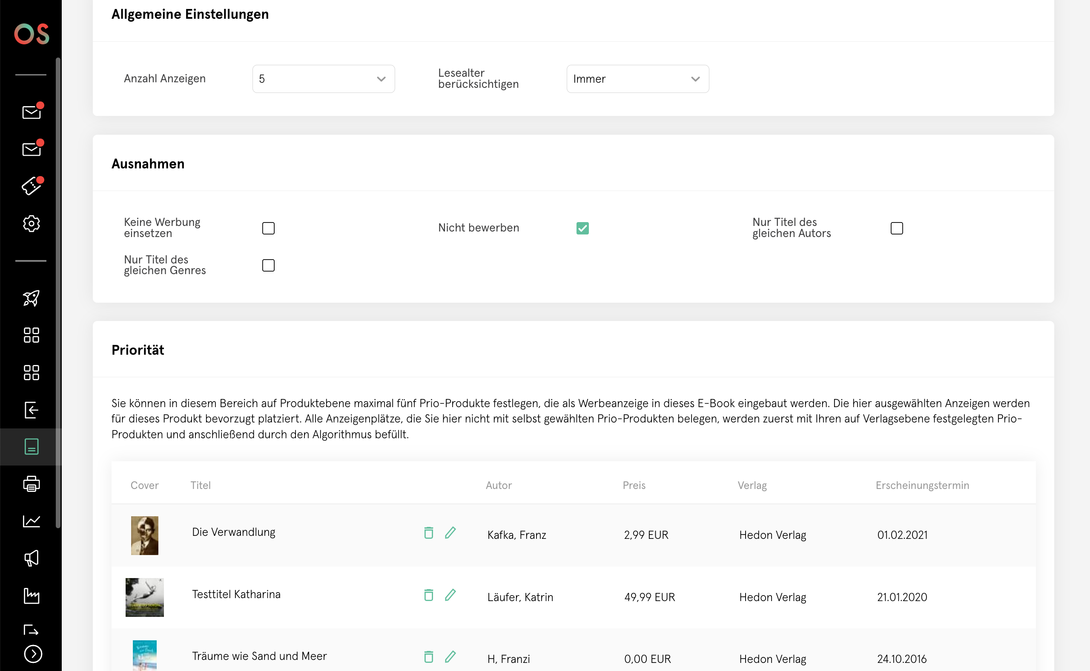Click the ticket tag icon with notification
Image resolution: width=1090 pixels, height=671 pixels.
31,186
